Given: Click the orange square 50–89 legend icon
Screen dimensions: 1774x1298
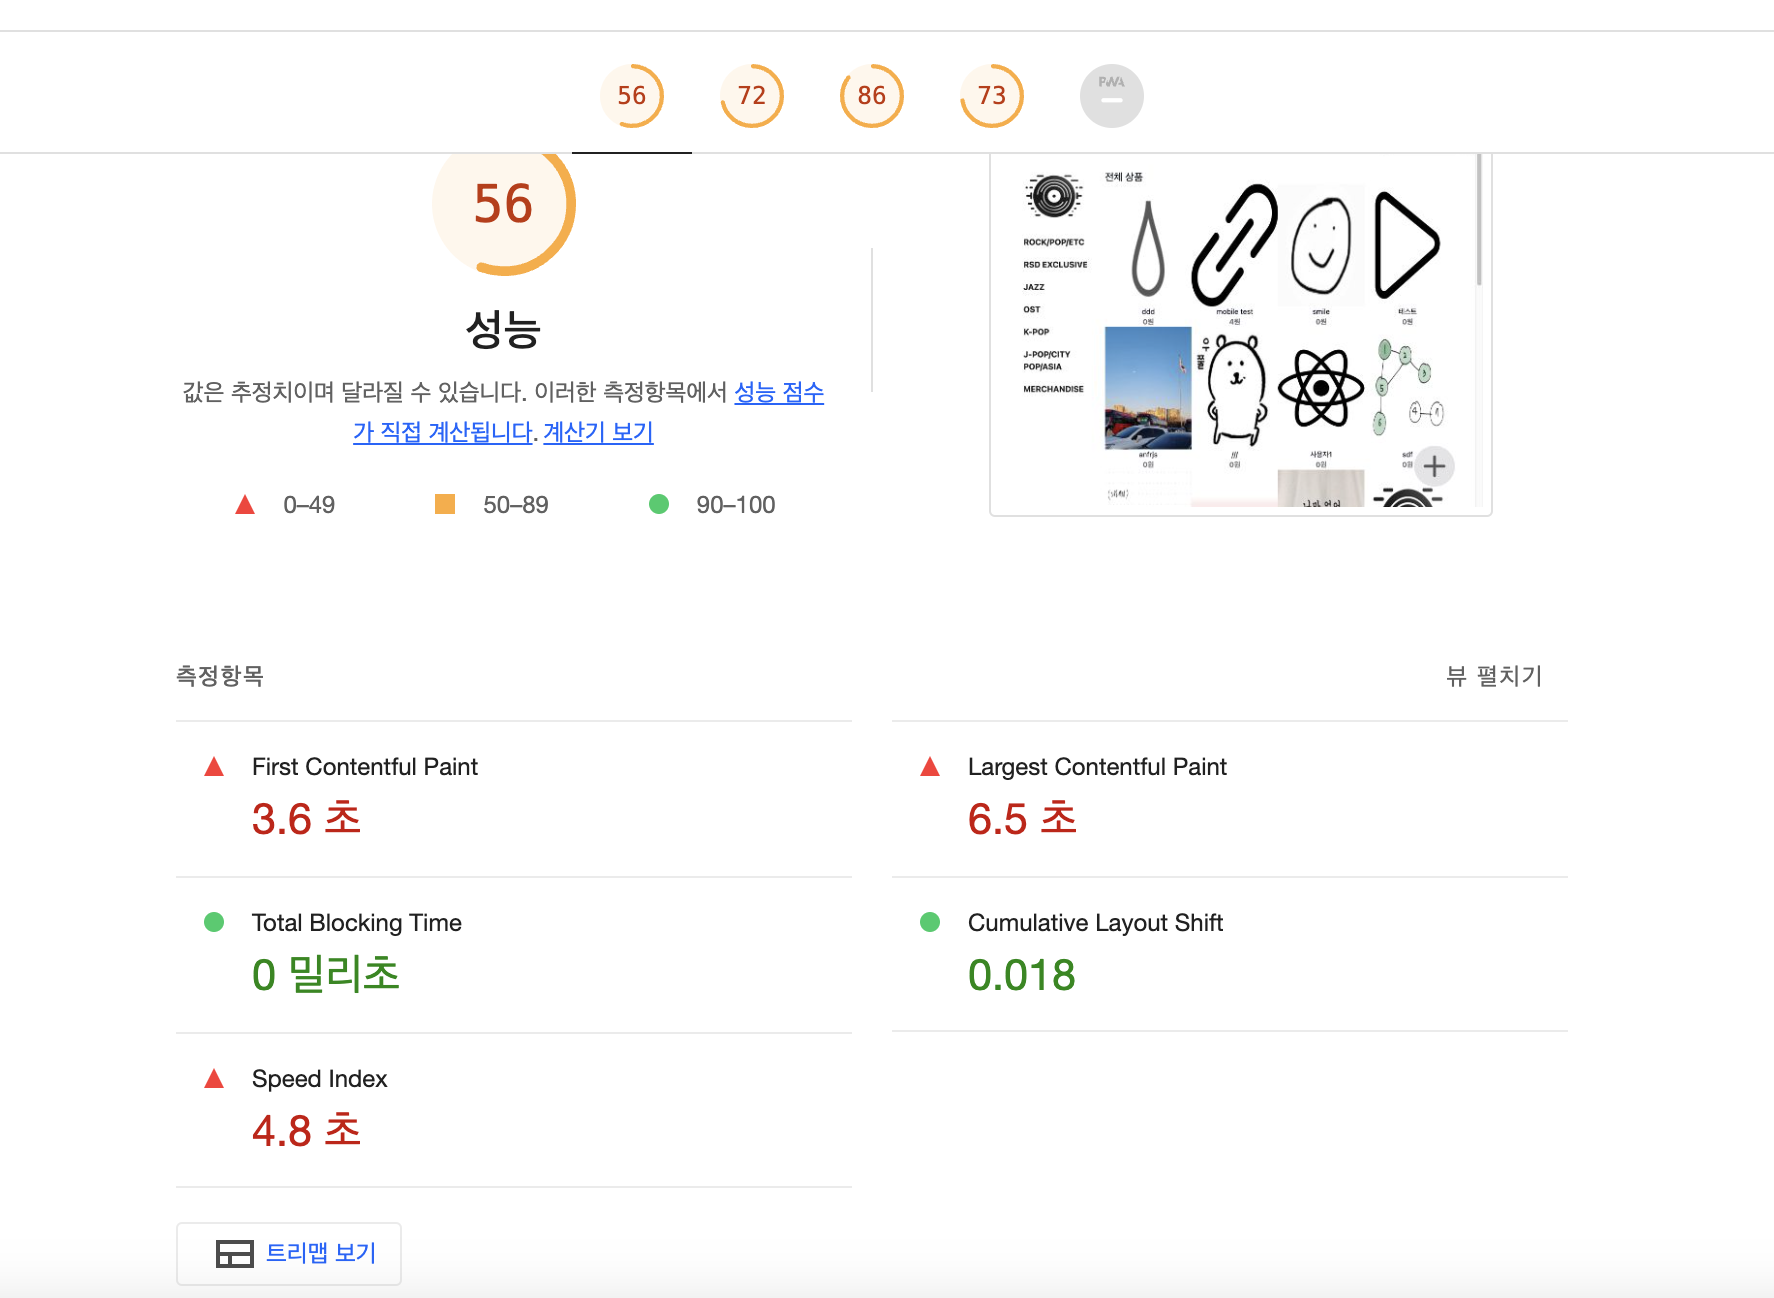Looking at the screenshot, I should pos(445,504).
